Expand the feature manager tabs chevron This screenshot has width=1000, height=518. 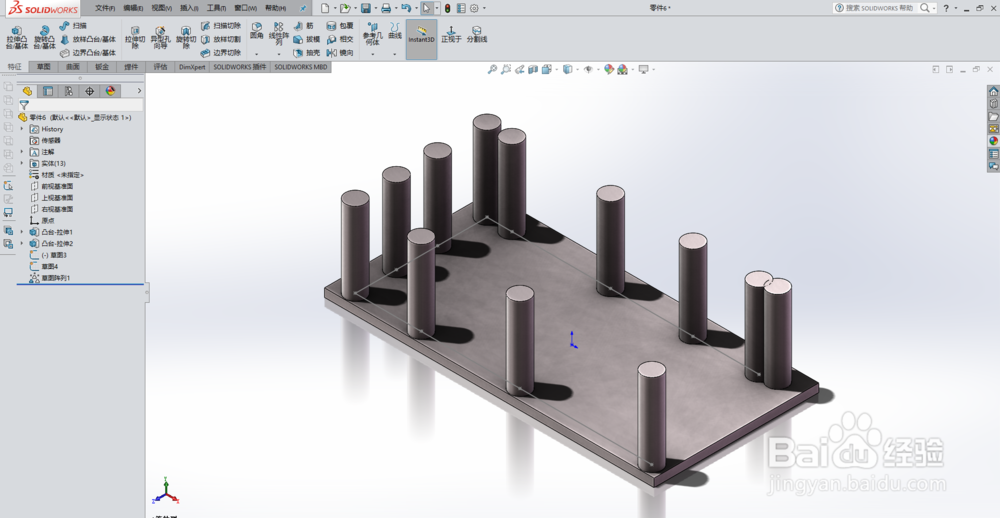click(139, 91)
